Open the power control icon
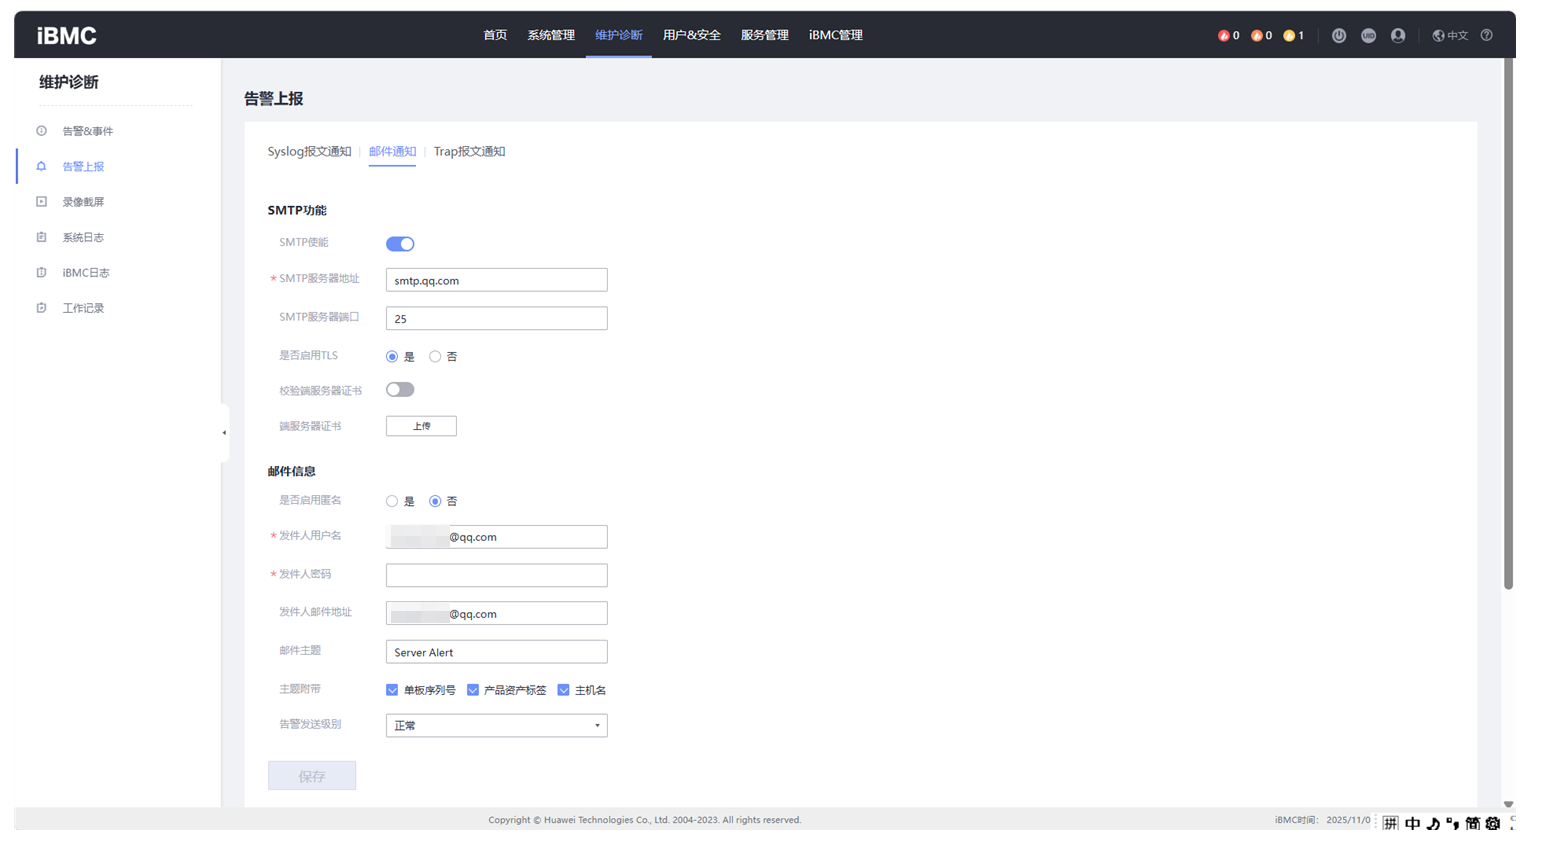The width and height of the screenshot is (1548, 848). pos(1338,36)
